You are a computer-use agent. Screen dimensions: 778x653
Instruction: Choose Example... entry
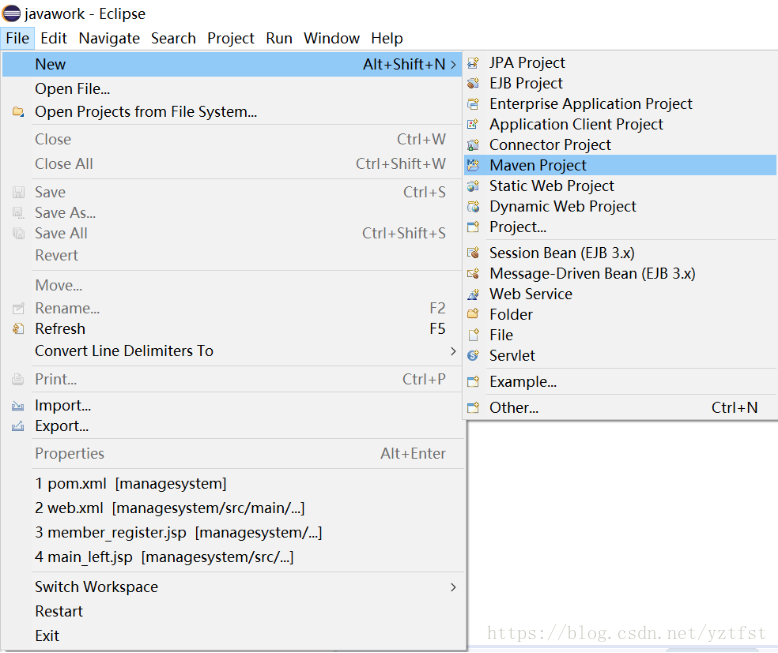click(x=620, y=382)
